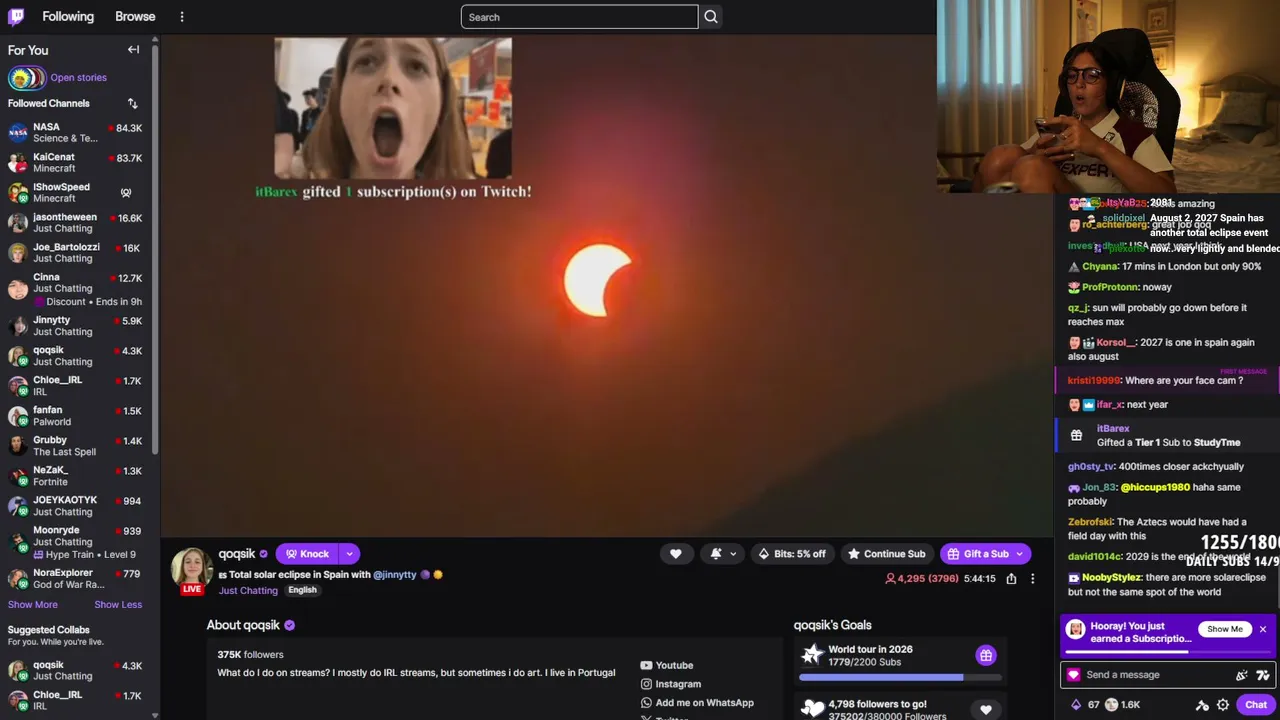Open the channel points balance icon

pyautogui.click(x=1076, y=705)
